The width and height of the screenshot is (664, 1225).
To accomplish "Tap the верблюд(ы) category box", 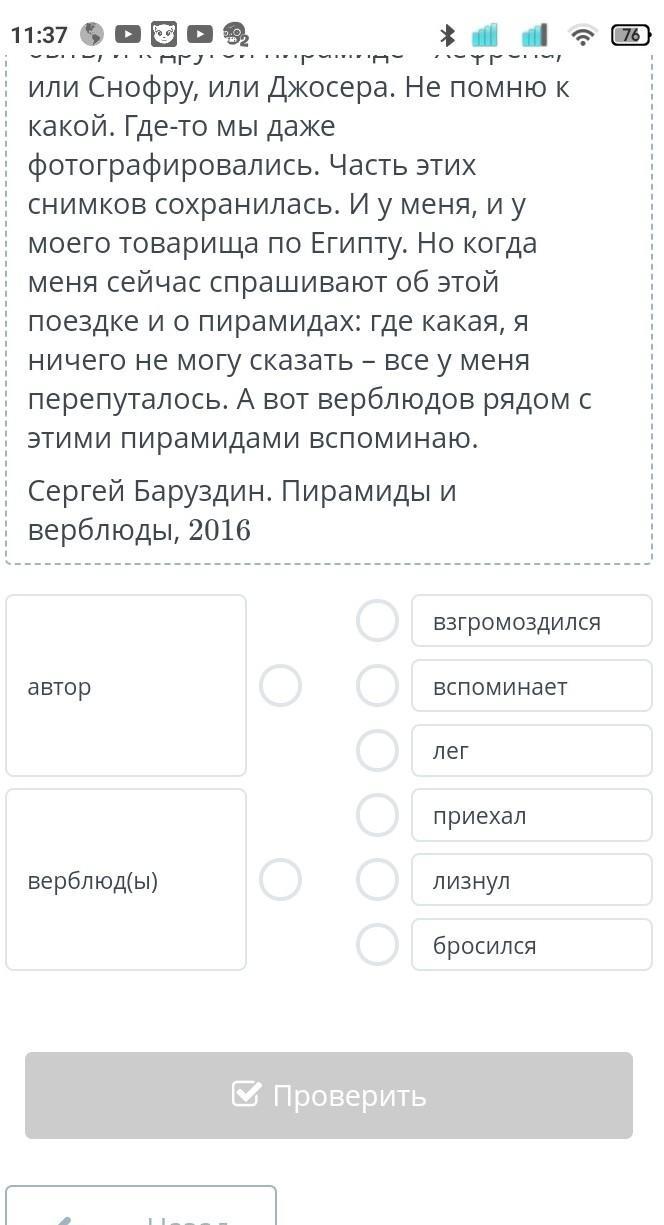I will click(126, 880).
